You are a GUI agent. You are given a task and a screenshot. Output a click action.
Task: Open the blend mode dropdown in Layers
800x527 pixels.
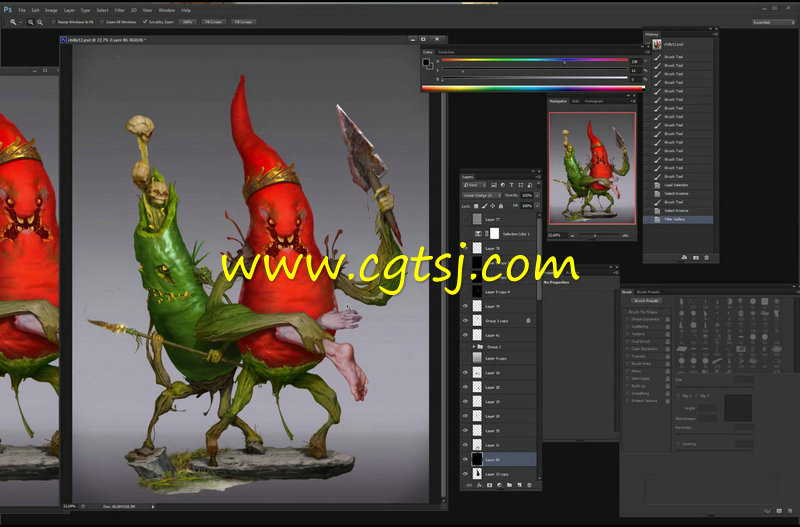[482, 195]
